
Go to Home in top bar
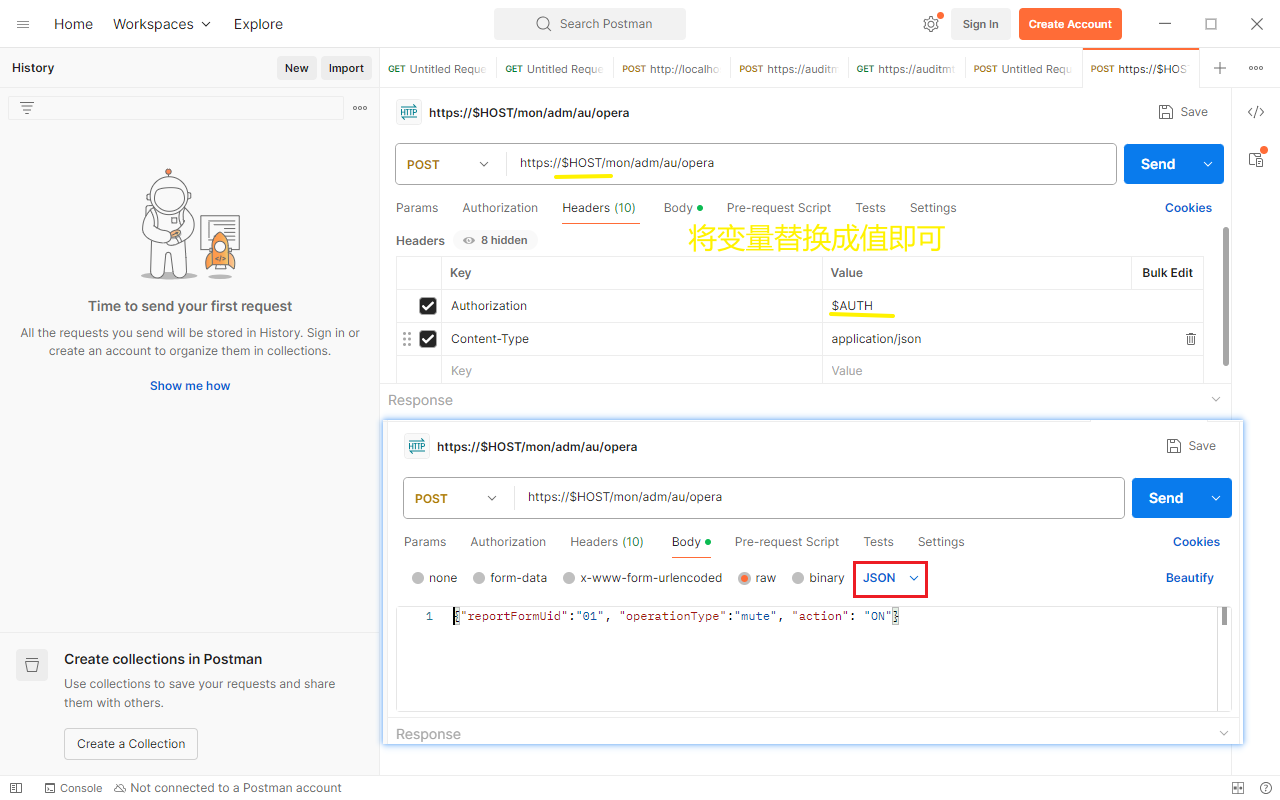coord(73,24)
